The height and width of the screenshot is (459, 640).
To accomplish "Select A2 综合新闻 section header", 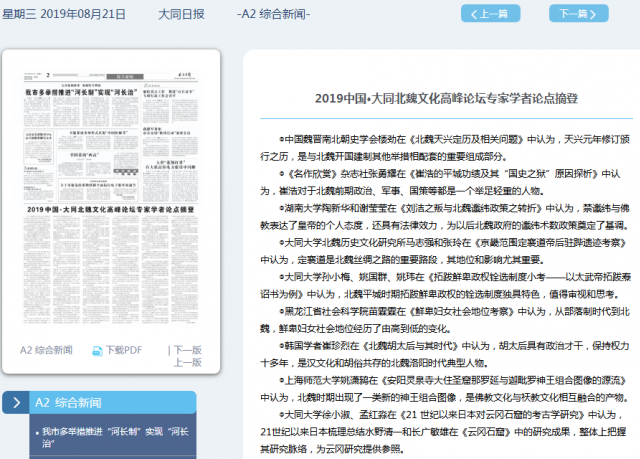I will [x=113, y=403].
